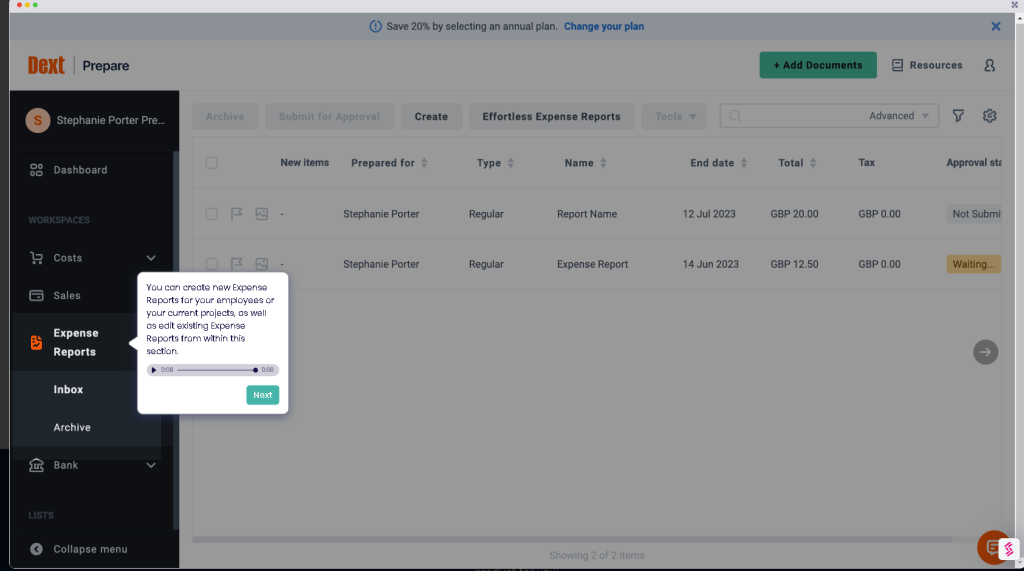
Task: Click the Costs shopping cart icon
Action: click(x=36, y=257)
